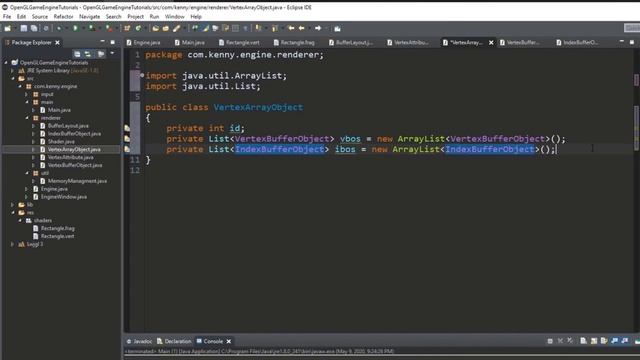Screen dimensions: 640x360
Task: Open the Source menu
Action: 40,16
